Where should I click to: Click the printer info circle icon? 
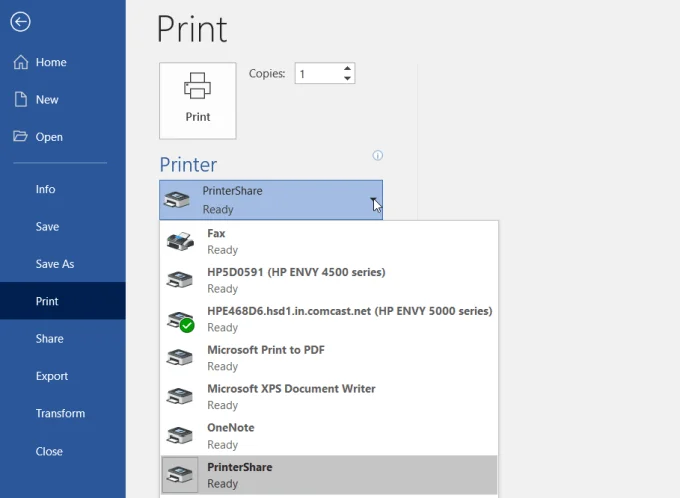[x=378, y=155]
